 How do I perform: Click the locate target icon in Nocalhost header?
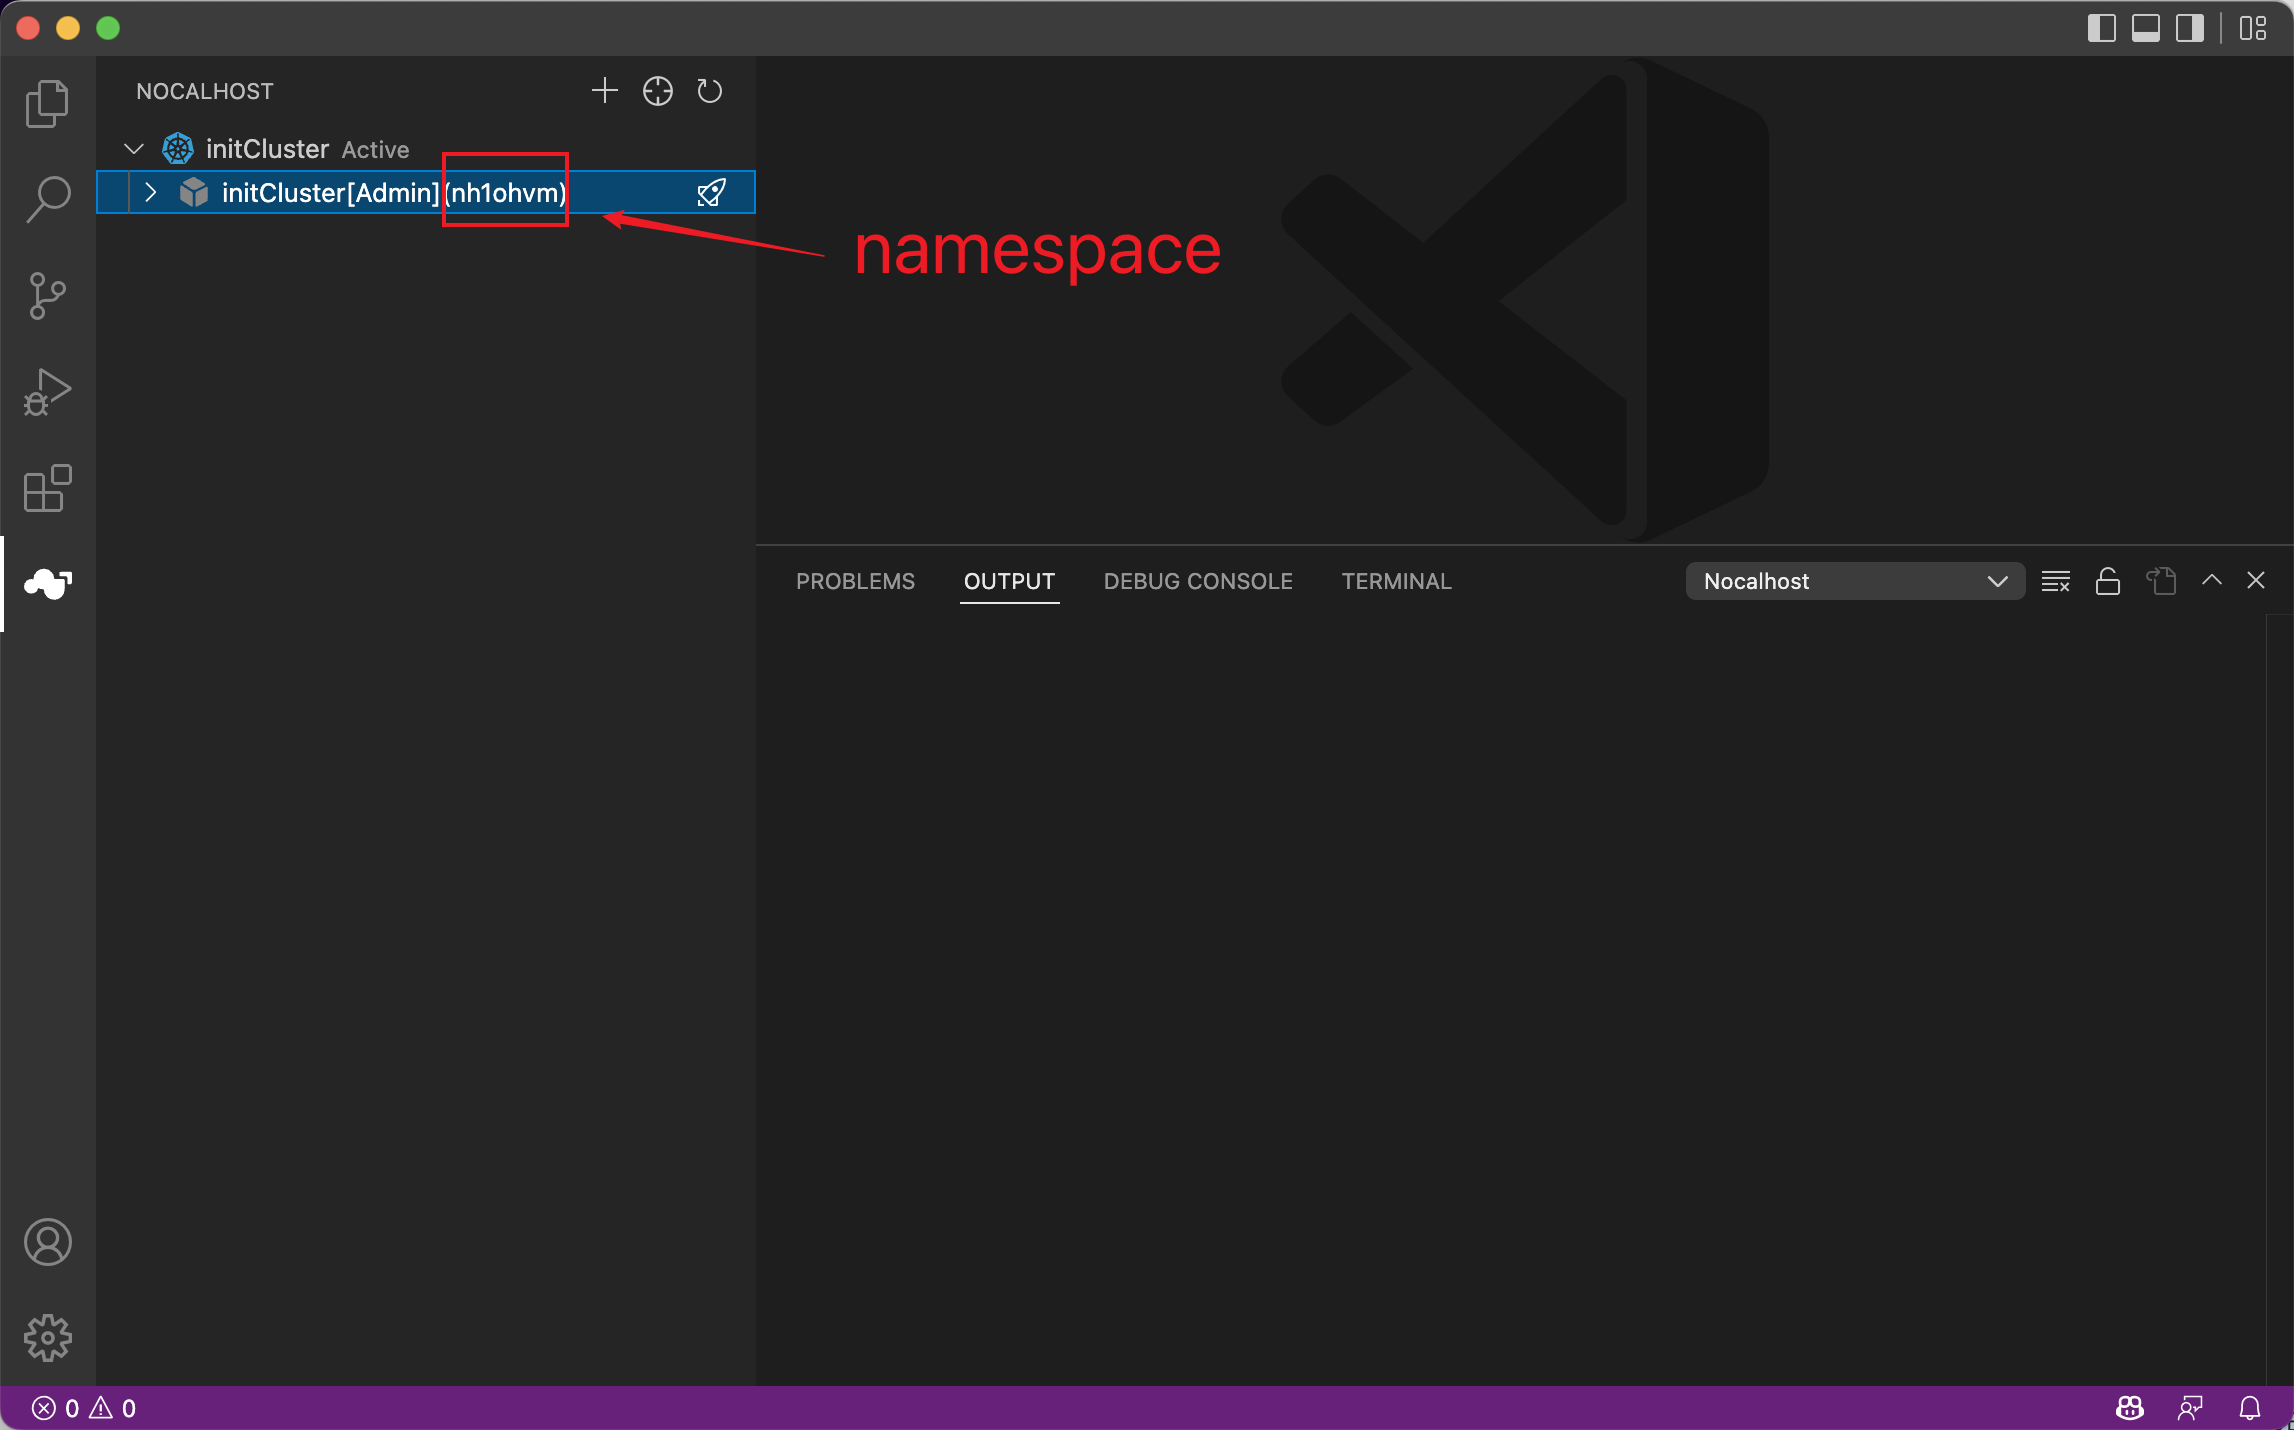click(x=658, y=91)
